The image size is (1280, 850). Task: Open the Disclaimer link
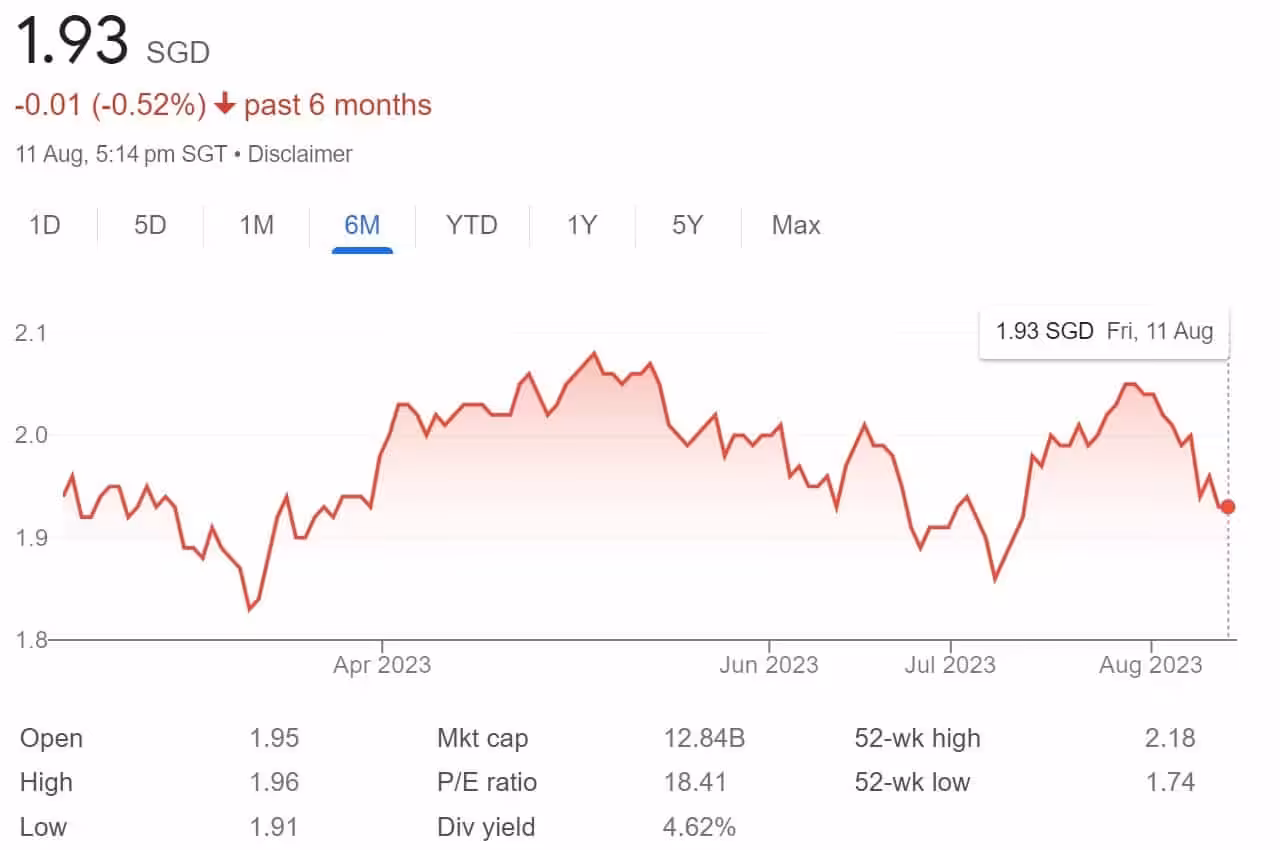point(300,154)
